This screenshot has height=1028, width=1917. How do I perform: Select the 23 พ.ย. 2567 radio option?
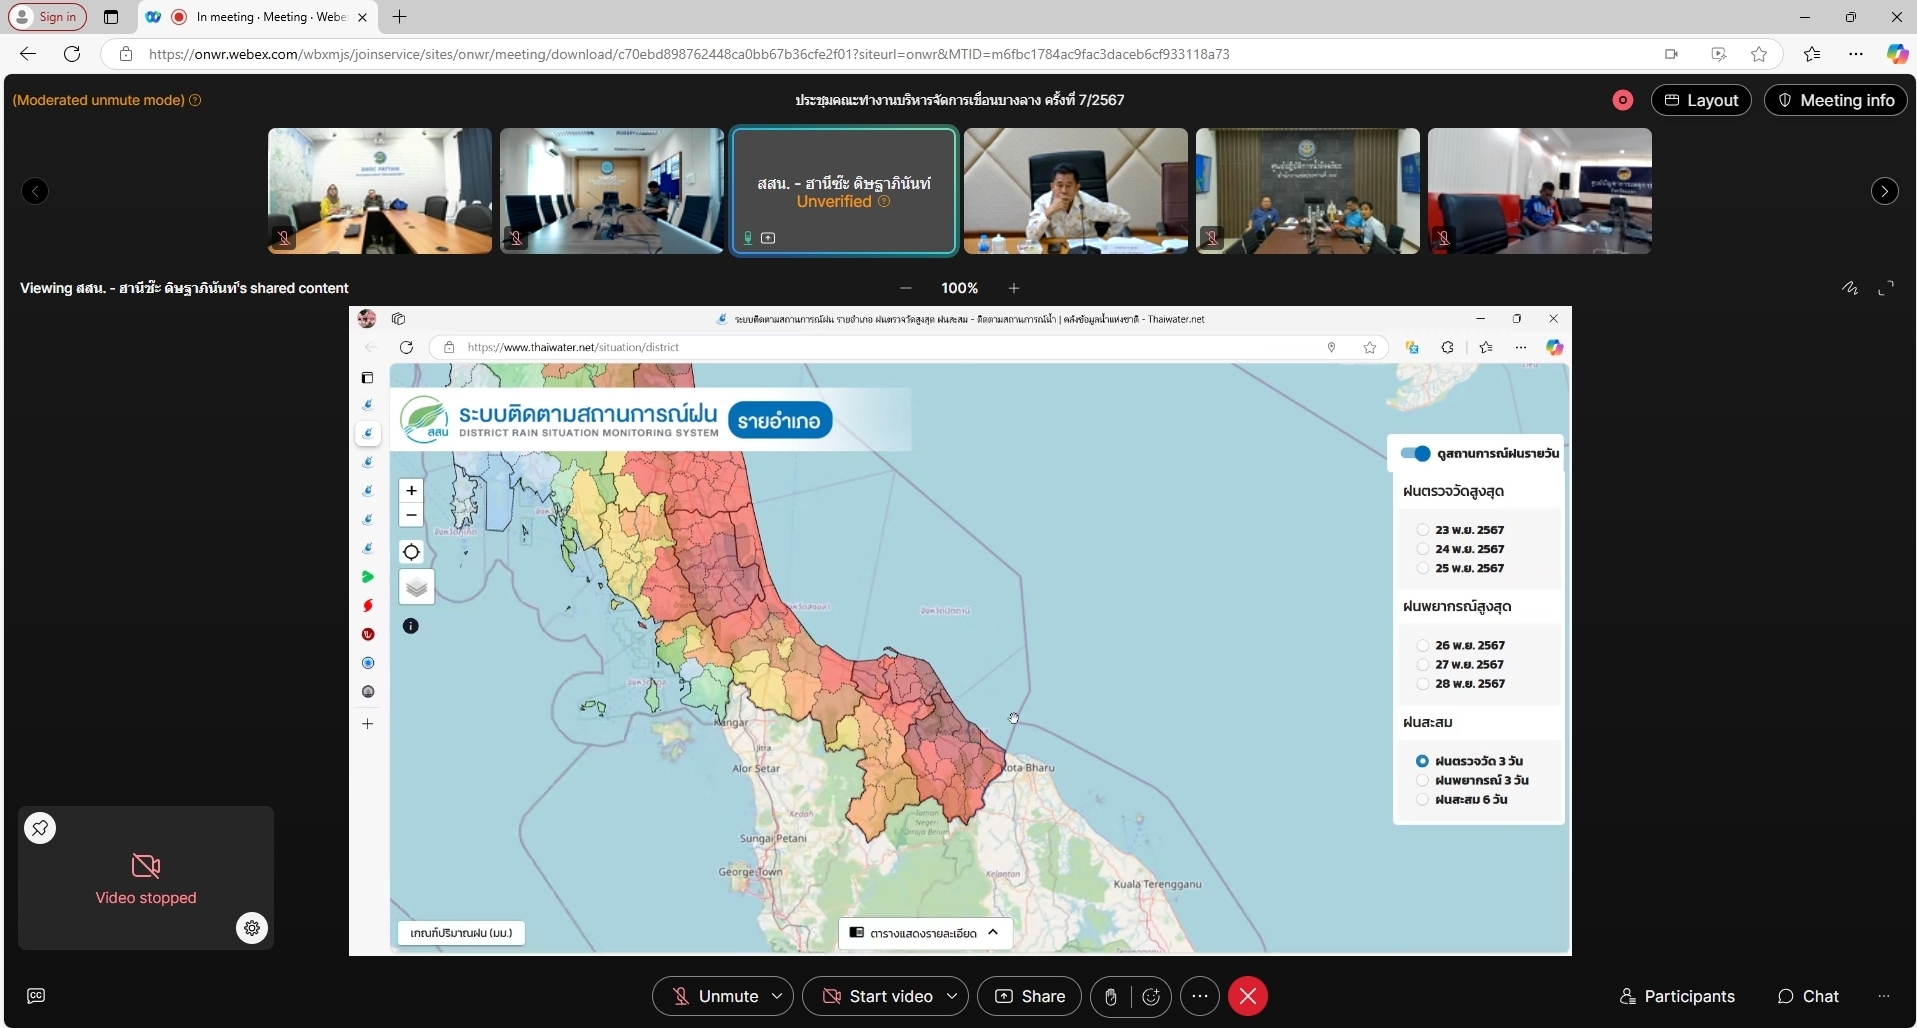point(1422,530)
